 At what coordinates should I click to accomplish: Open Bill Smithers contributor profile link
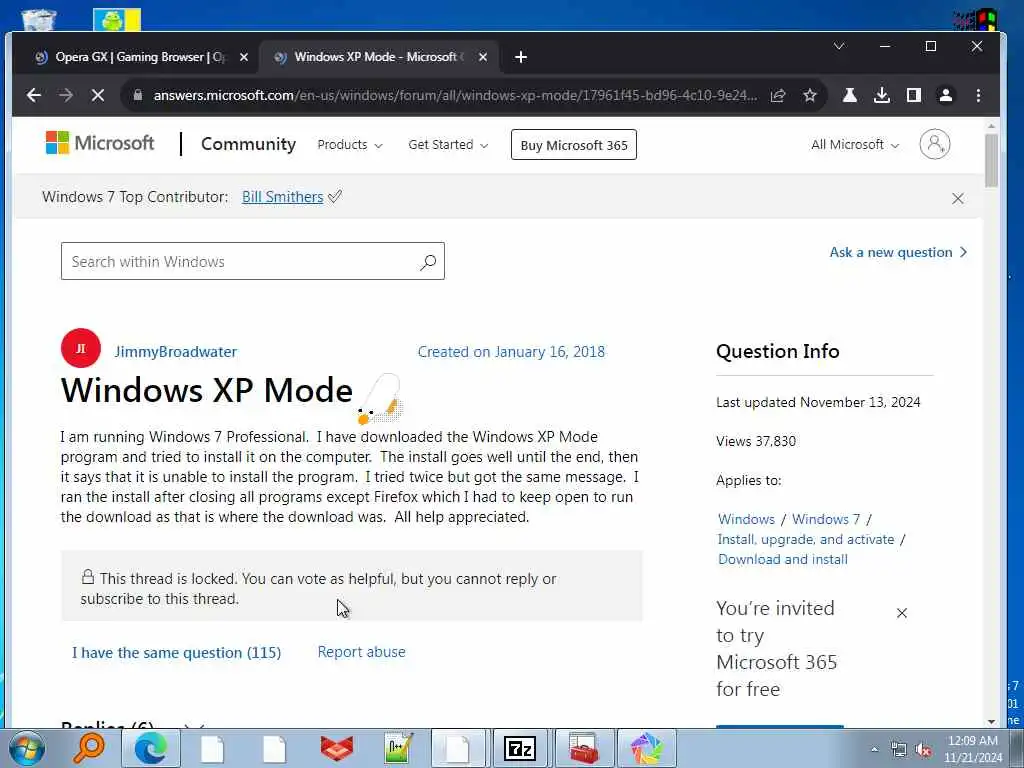point(282,197)
